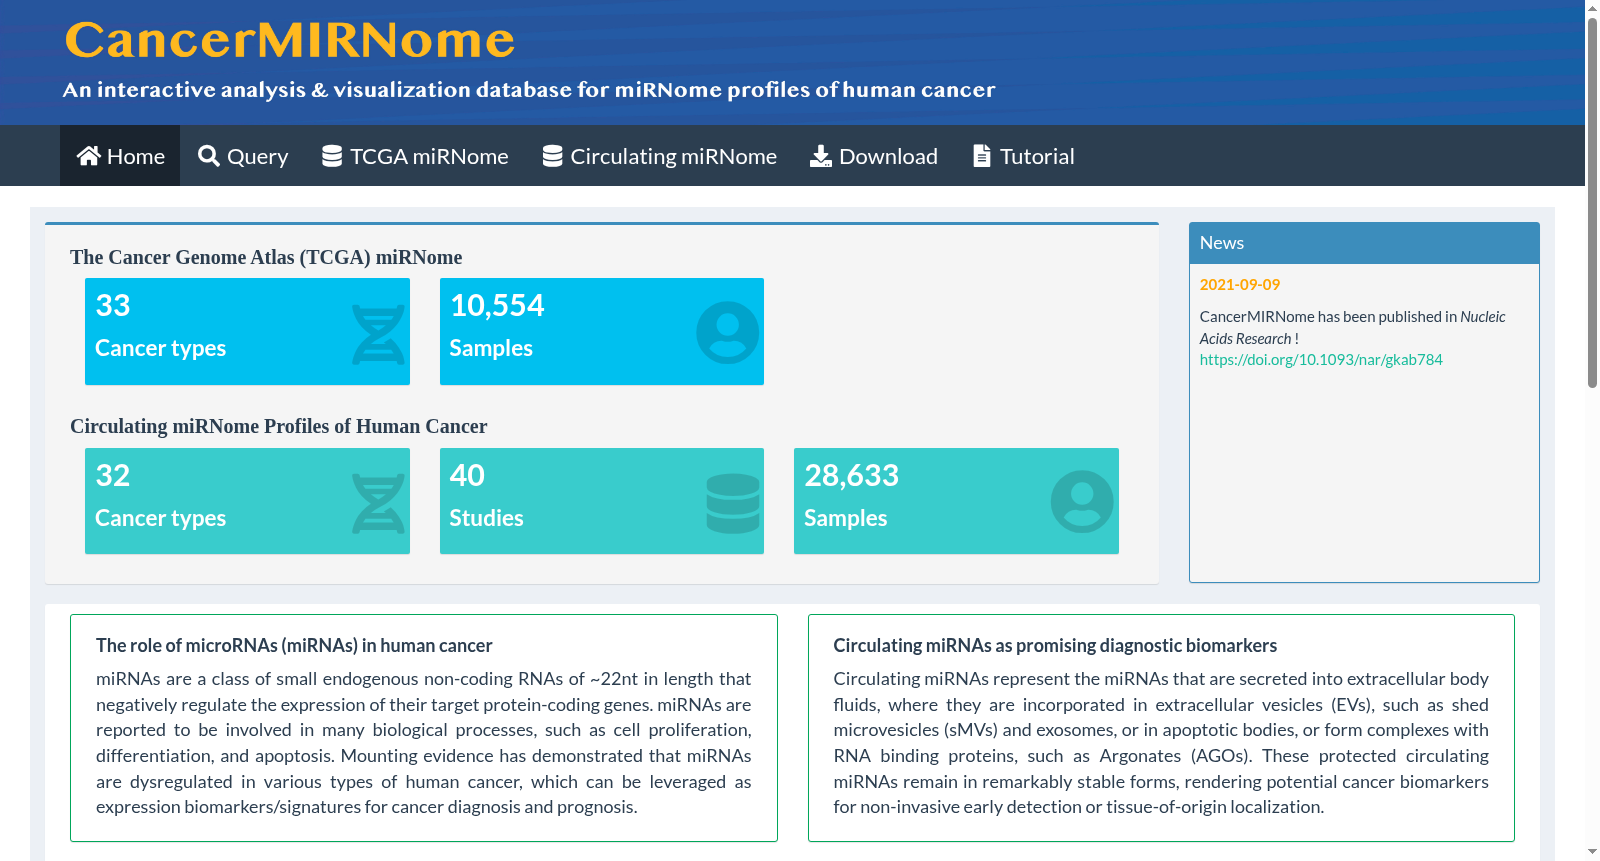This screenshot has width=1600, height=861.
Task: Go to the Home tab
Action: tap(120, 156)
